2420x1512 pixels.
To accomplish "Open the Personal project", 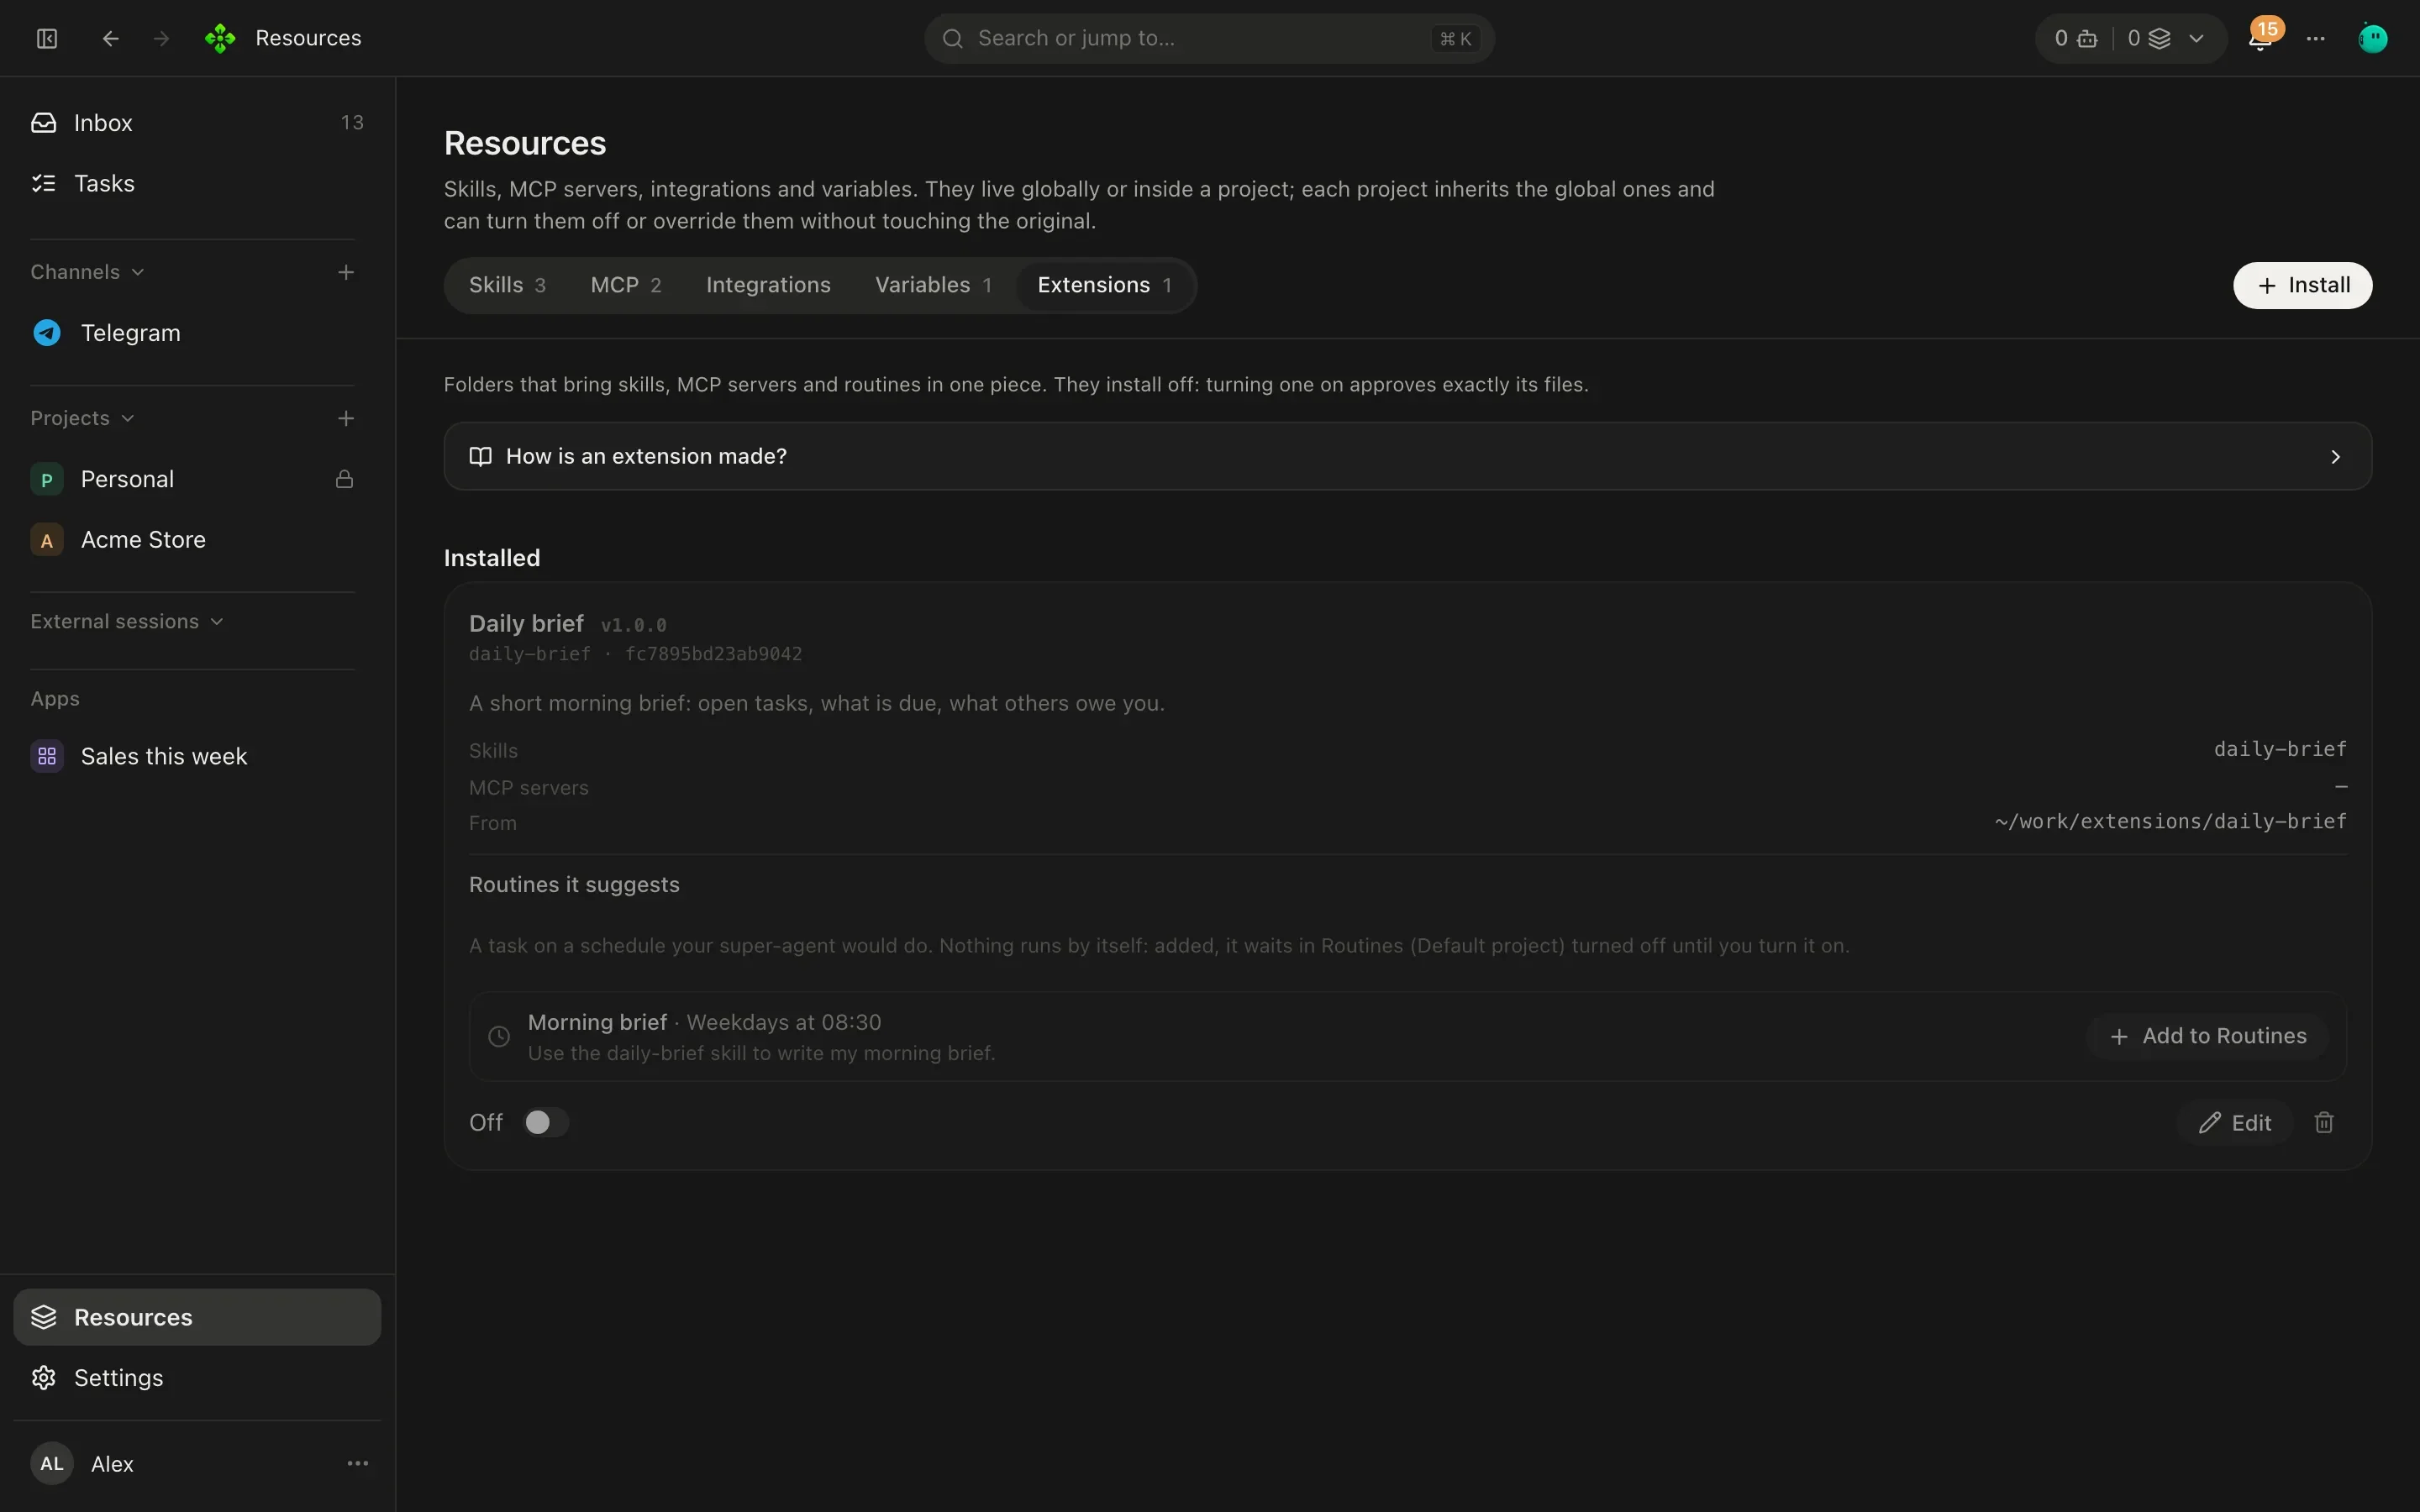I will (x=197, y=479).
